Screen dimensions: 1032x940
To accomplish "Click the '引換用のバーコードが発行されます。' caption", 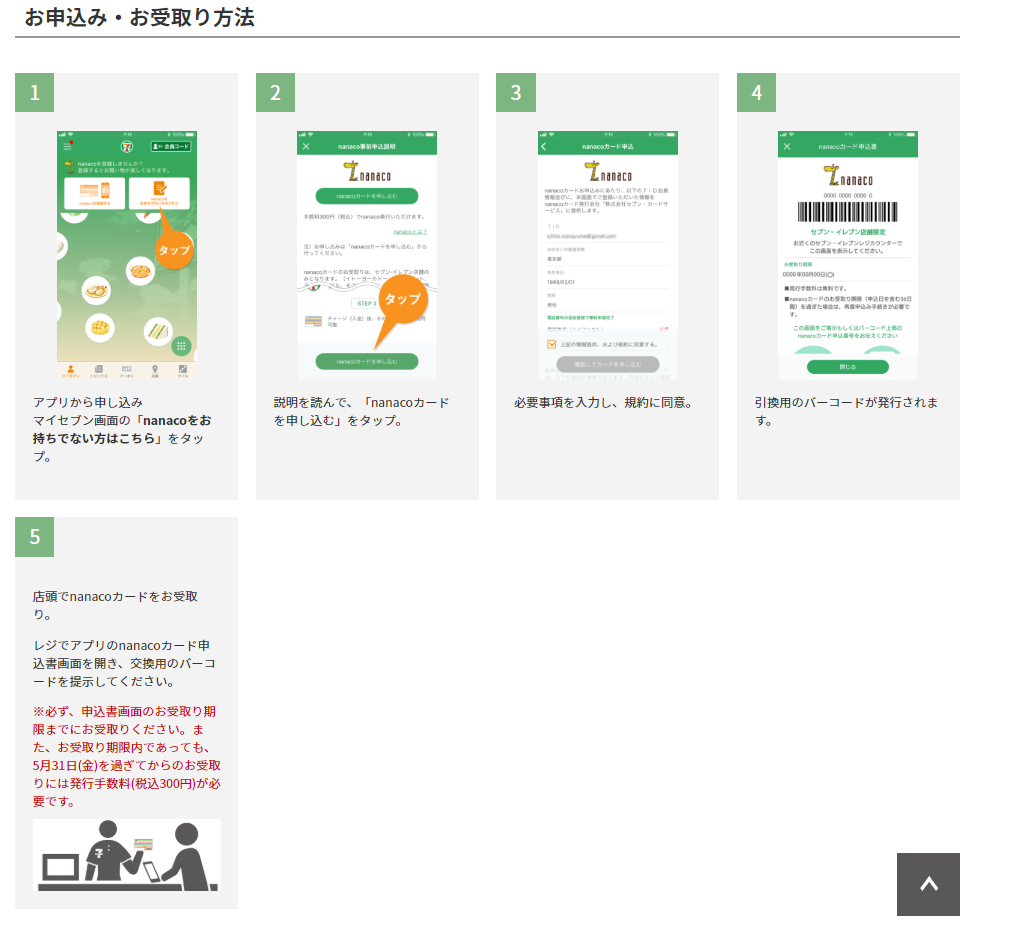I will point(846,411).
